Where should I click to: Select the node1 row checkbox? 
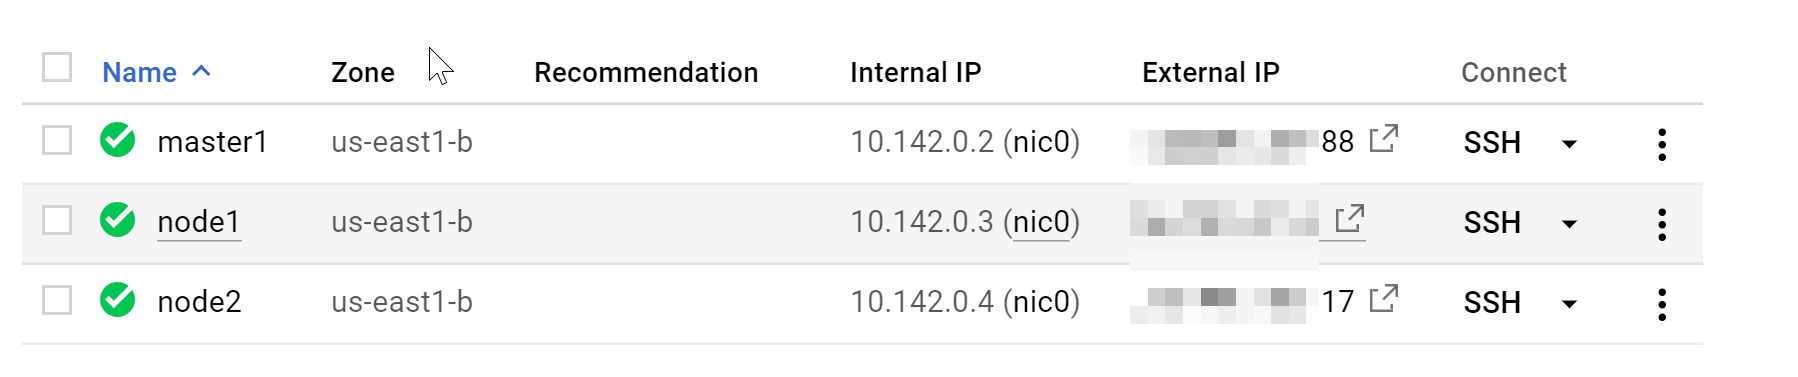click(57, 220)
